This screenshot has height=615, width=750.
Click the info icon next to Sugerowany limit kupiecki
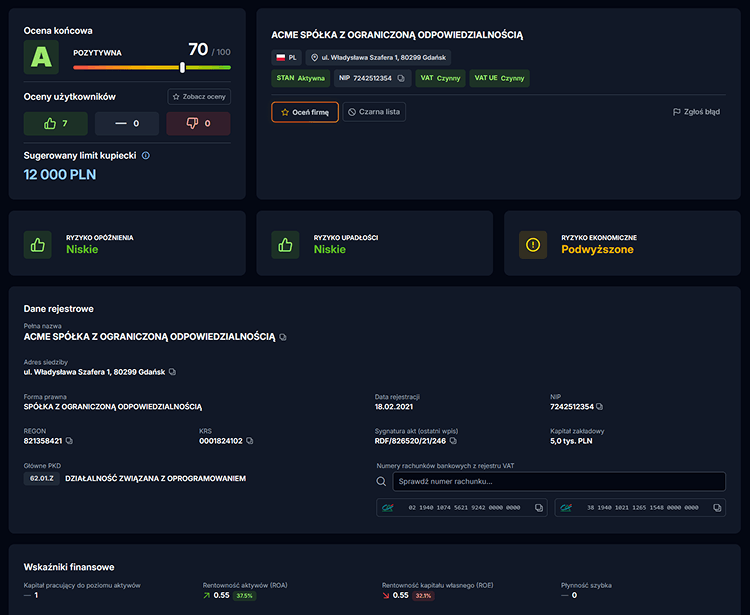[x=146, y=155]
